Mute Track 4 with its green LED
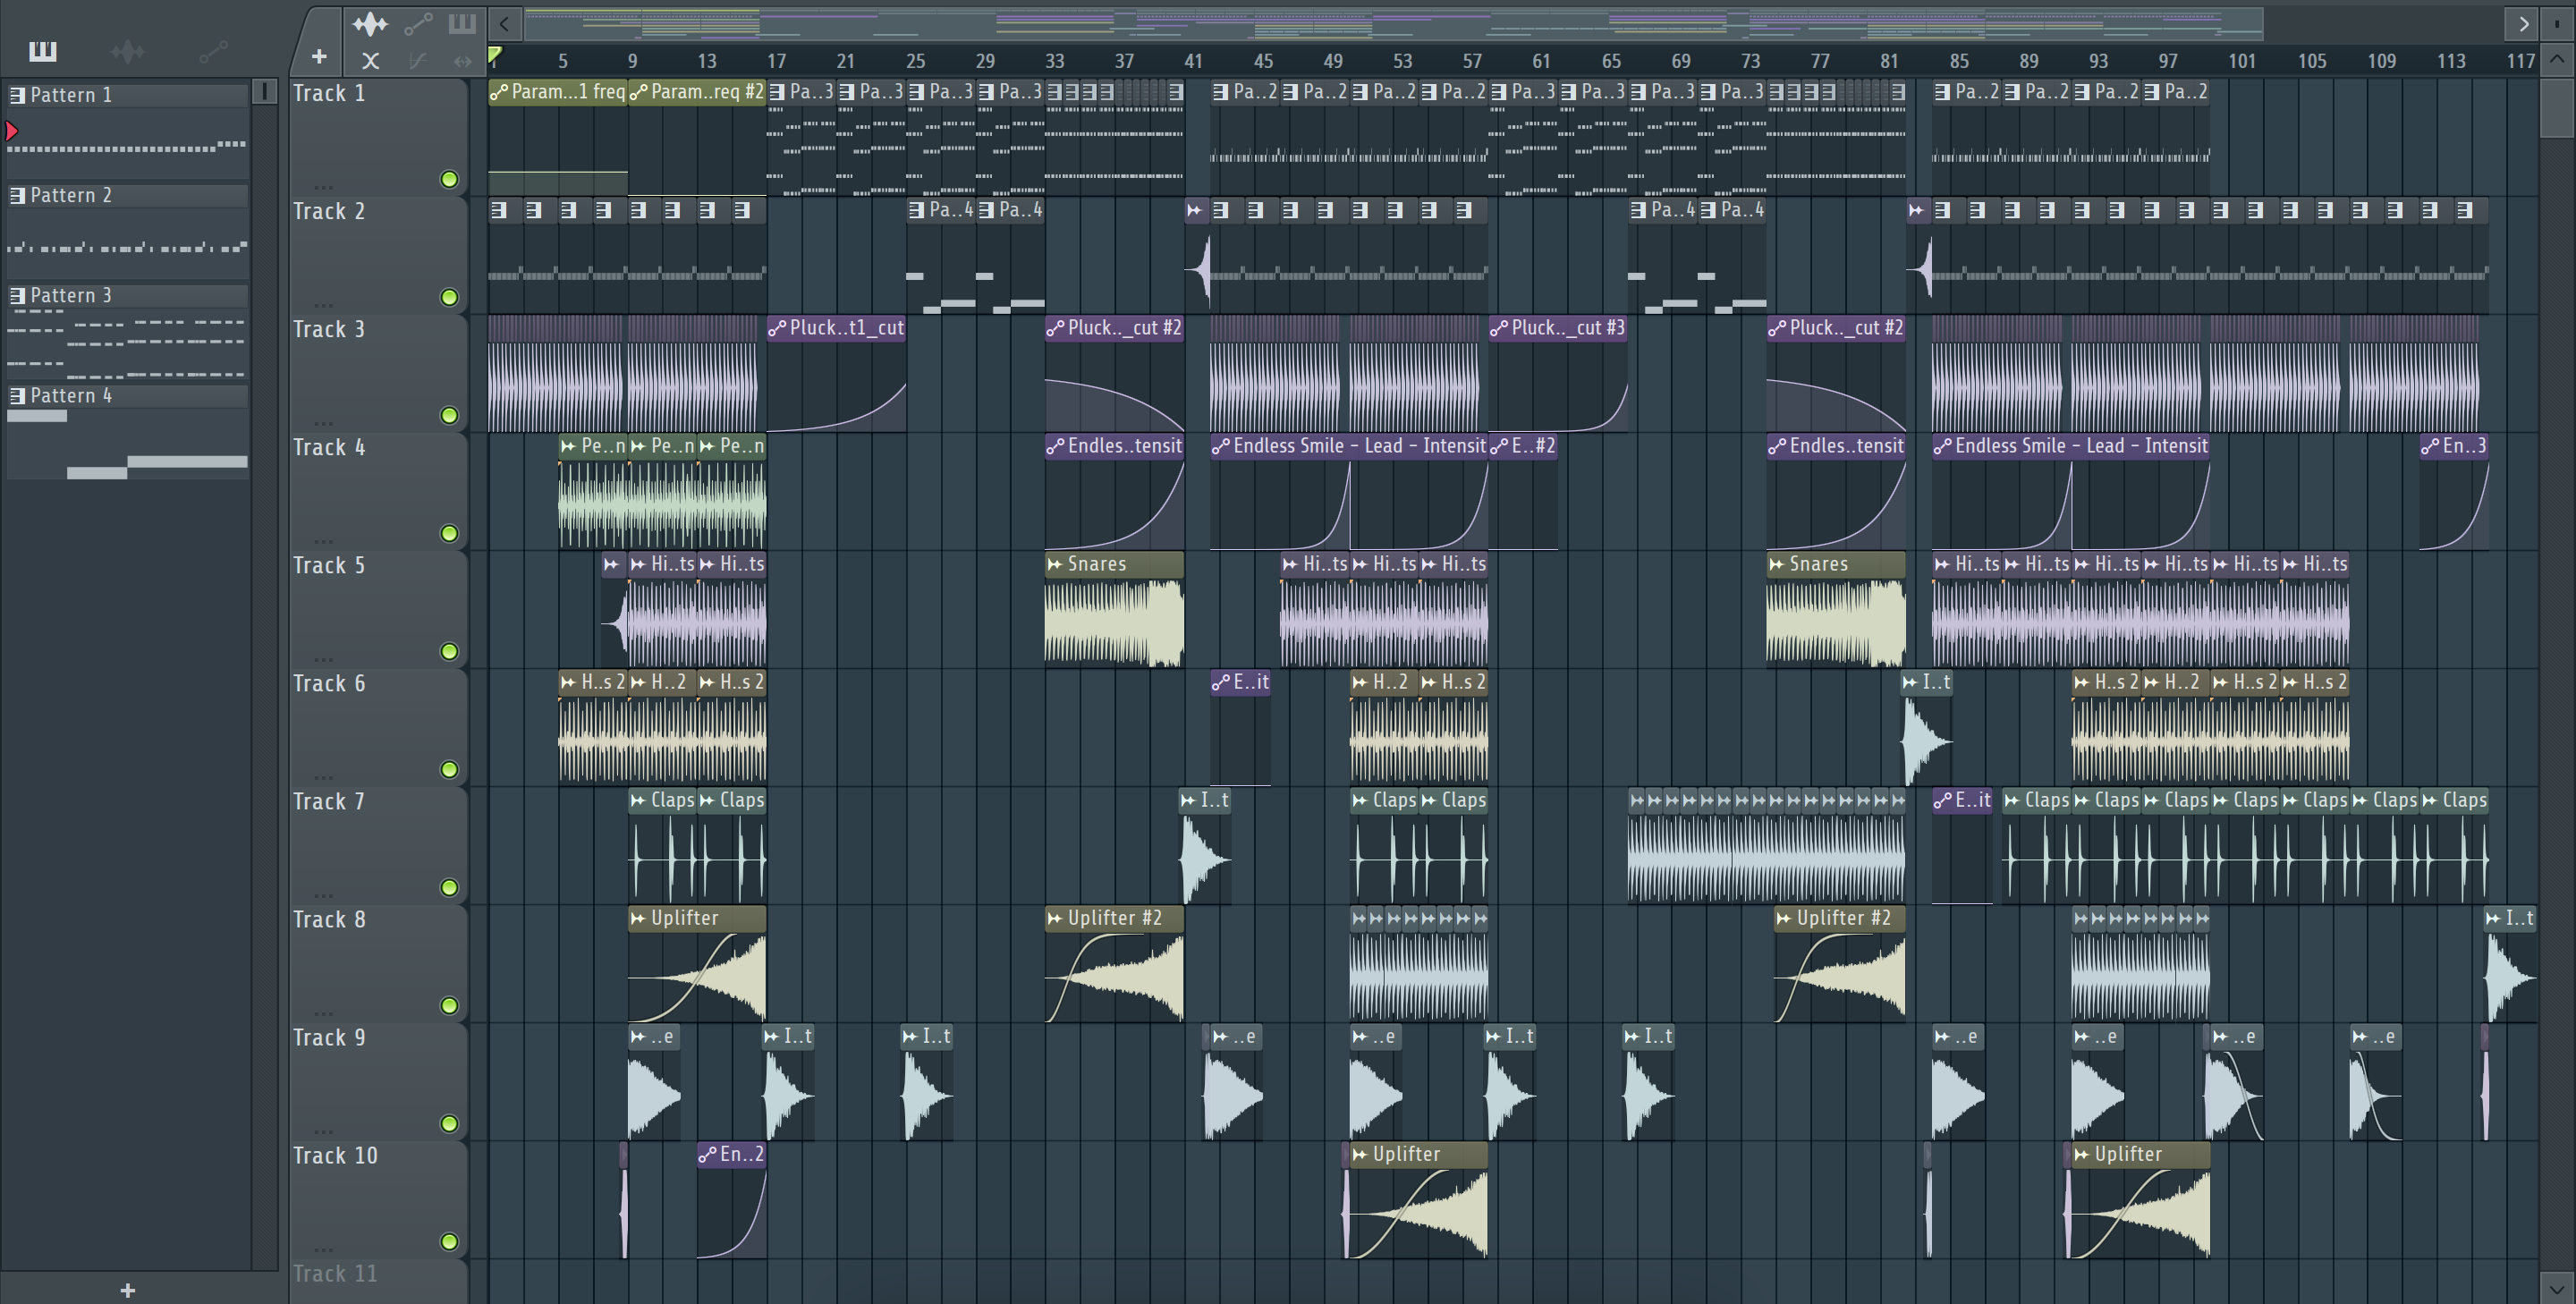The width and height of the screenshot is (2576, 1304). 449,533
